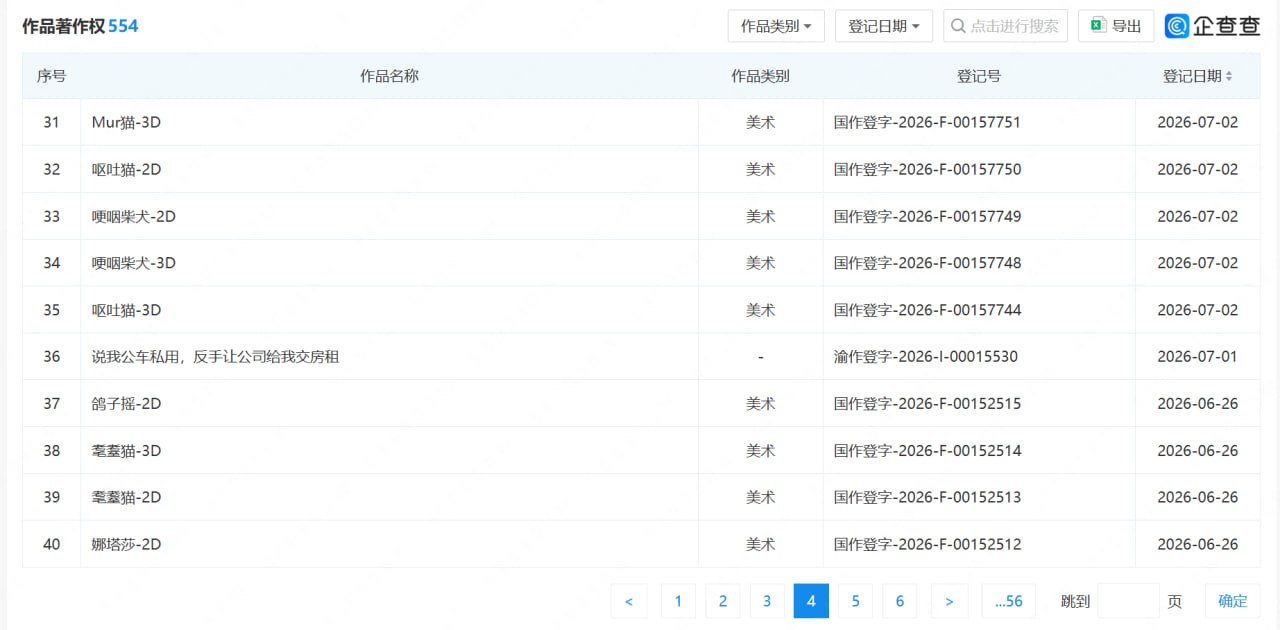Click the 跳到 page number input

1128,601
